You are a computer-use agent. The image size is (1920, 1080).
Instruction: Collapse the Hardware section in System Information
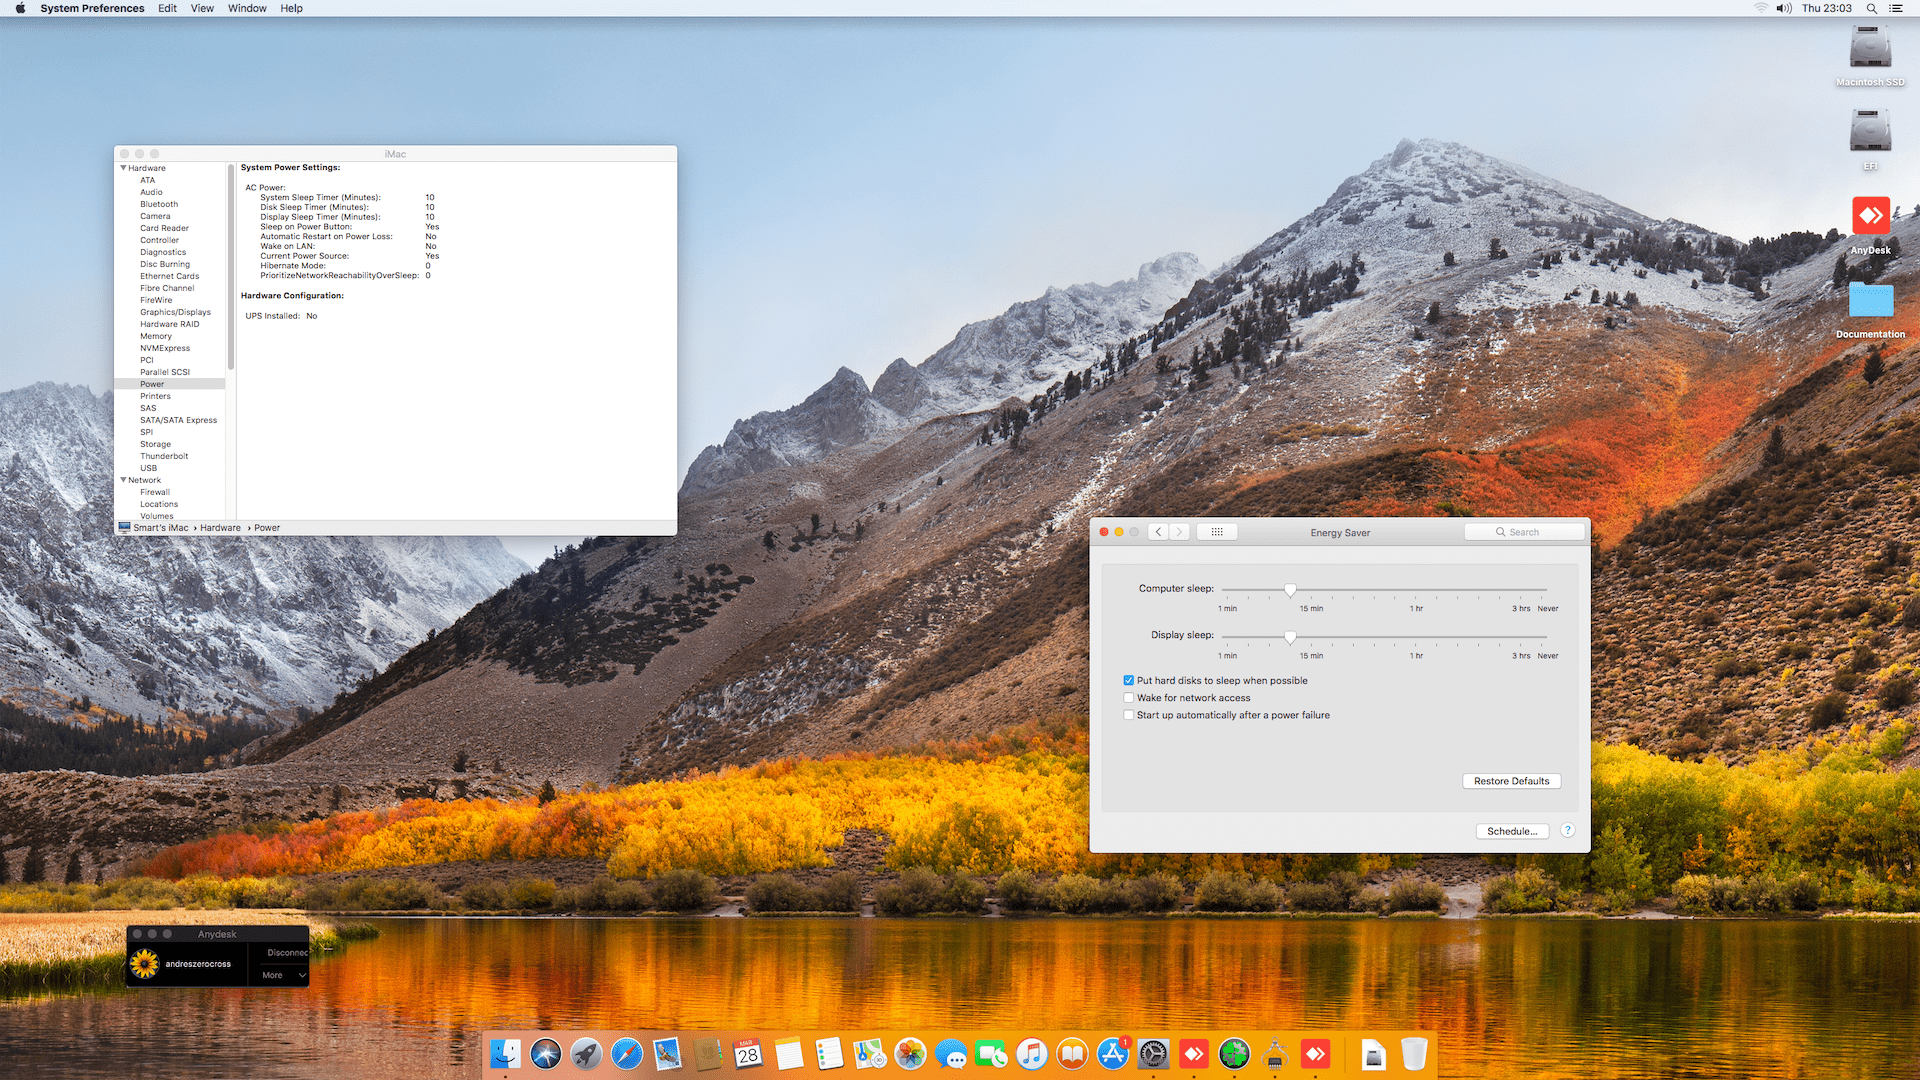(x=124, y=167)
